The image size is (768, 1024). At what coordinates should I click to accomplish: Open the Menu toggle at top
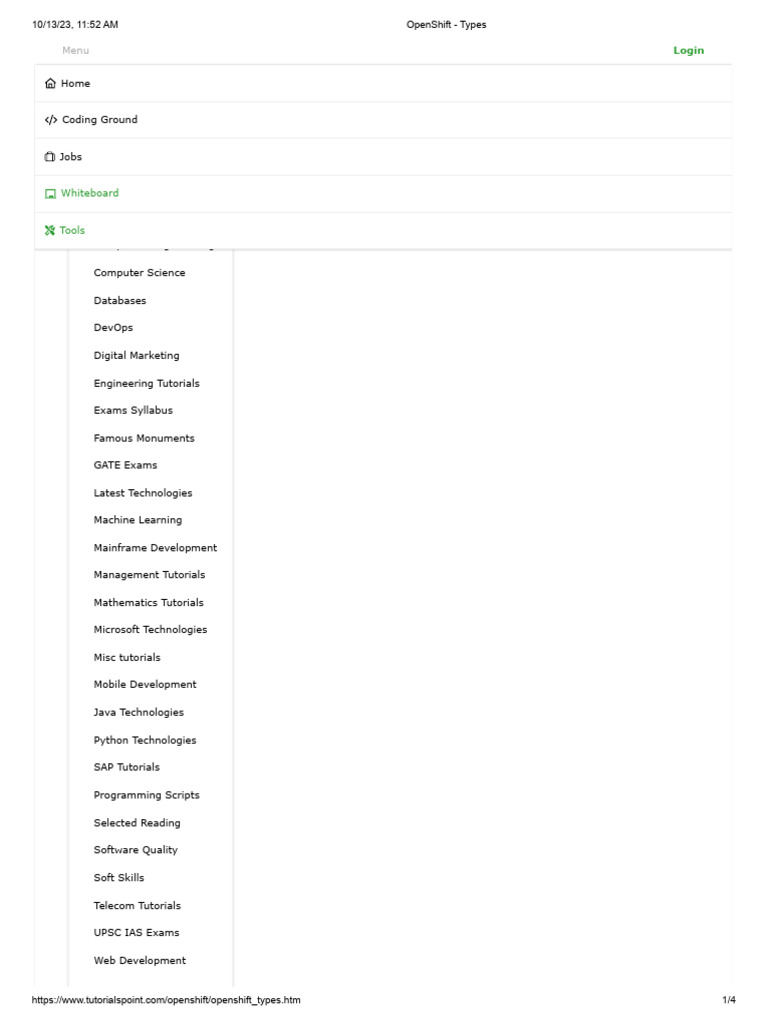(75, 51)
